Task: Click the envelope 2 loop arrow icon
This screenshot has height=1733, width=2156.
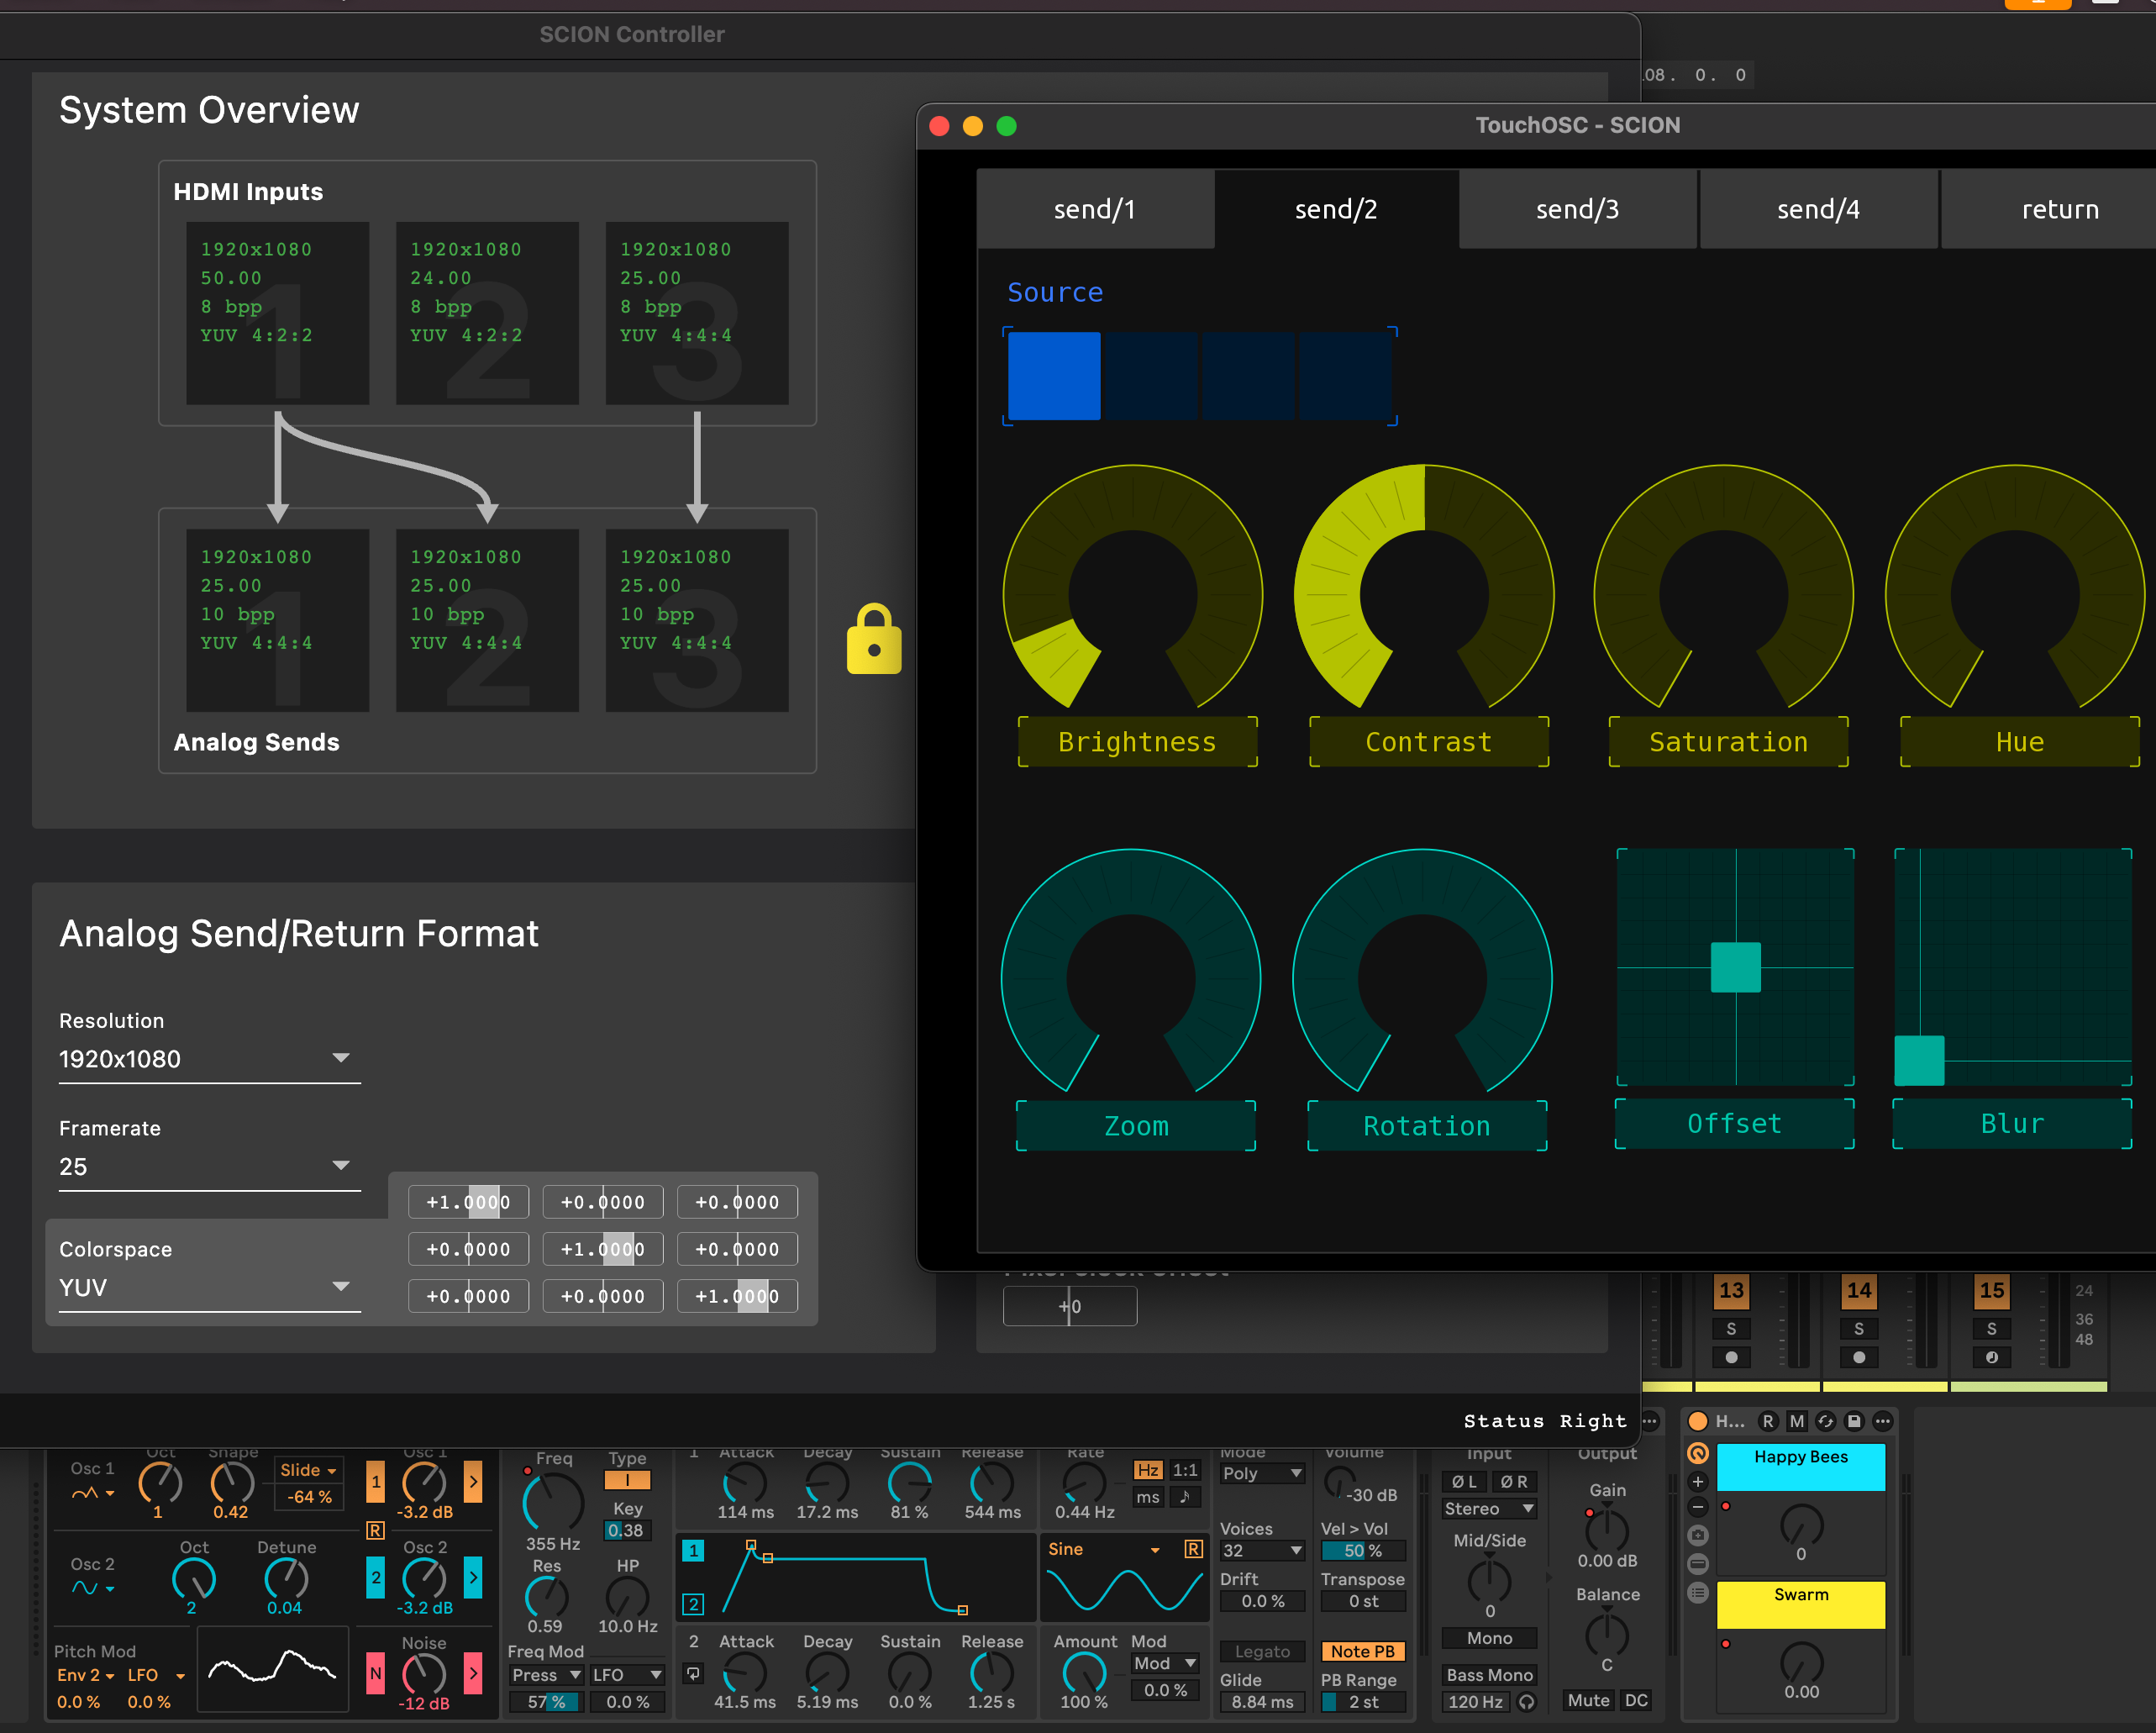Action: pos(693,1673)
